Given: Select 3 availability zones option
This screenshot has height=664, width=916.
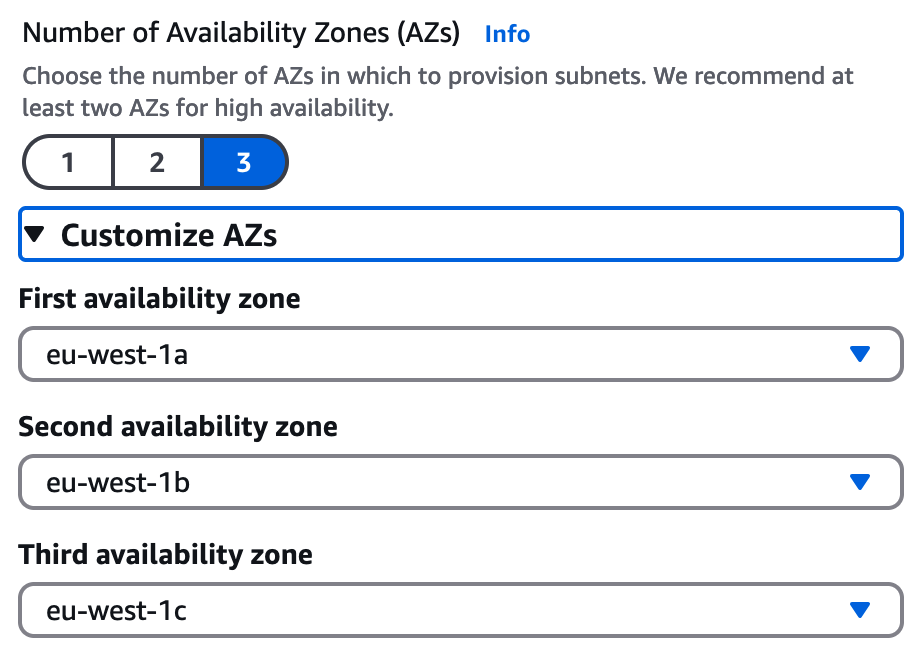Looking at the screenshot, I should (x=244, y=161).
